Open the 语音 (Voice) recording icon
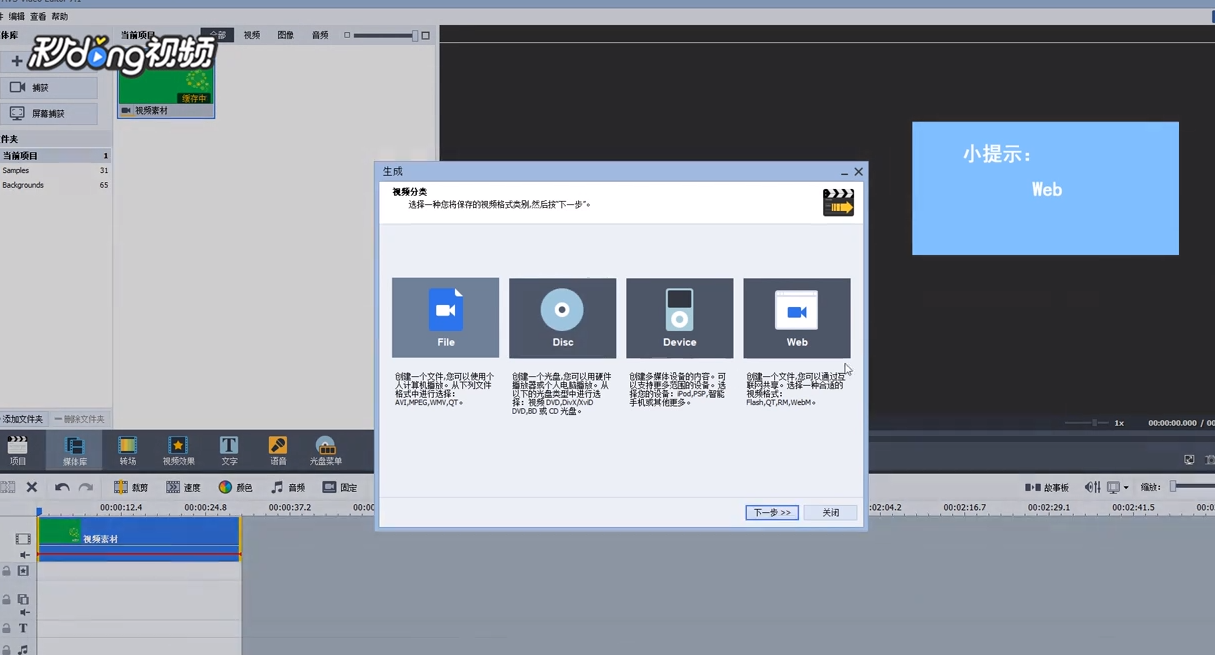Image resolution: width=1215 pixels, height=655 pixels. (277, 449)
